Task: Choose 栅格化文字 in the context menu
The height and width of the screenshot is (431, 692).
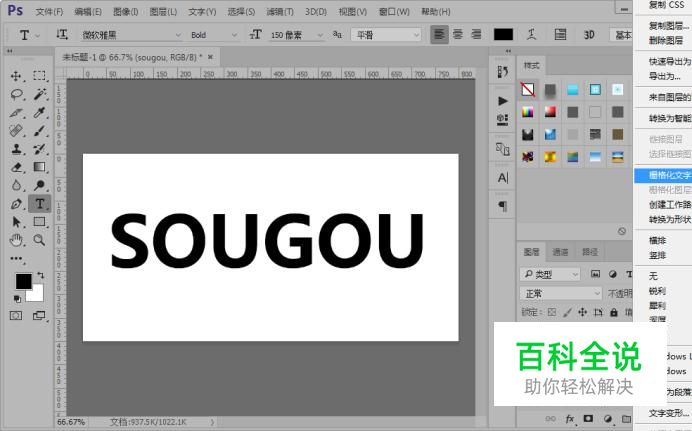Action: click(663, 175)
